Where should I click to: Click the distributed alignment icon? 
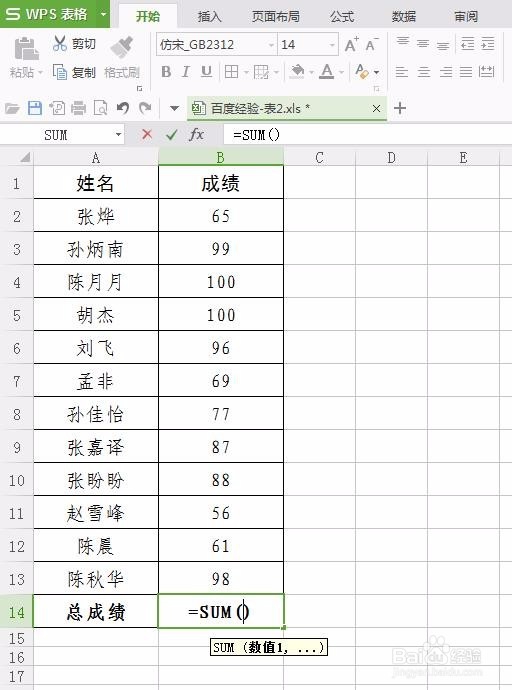click(487, 71)
